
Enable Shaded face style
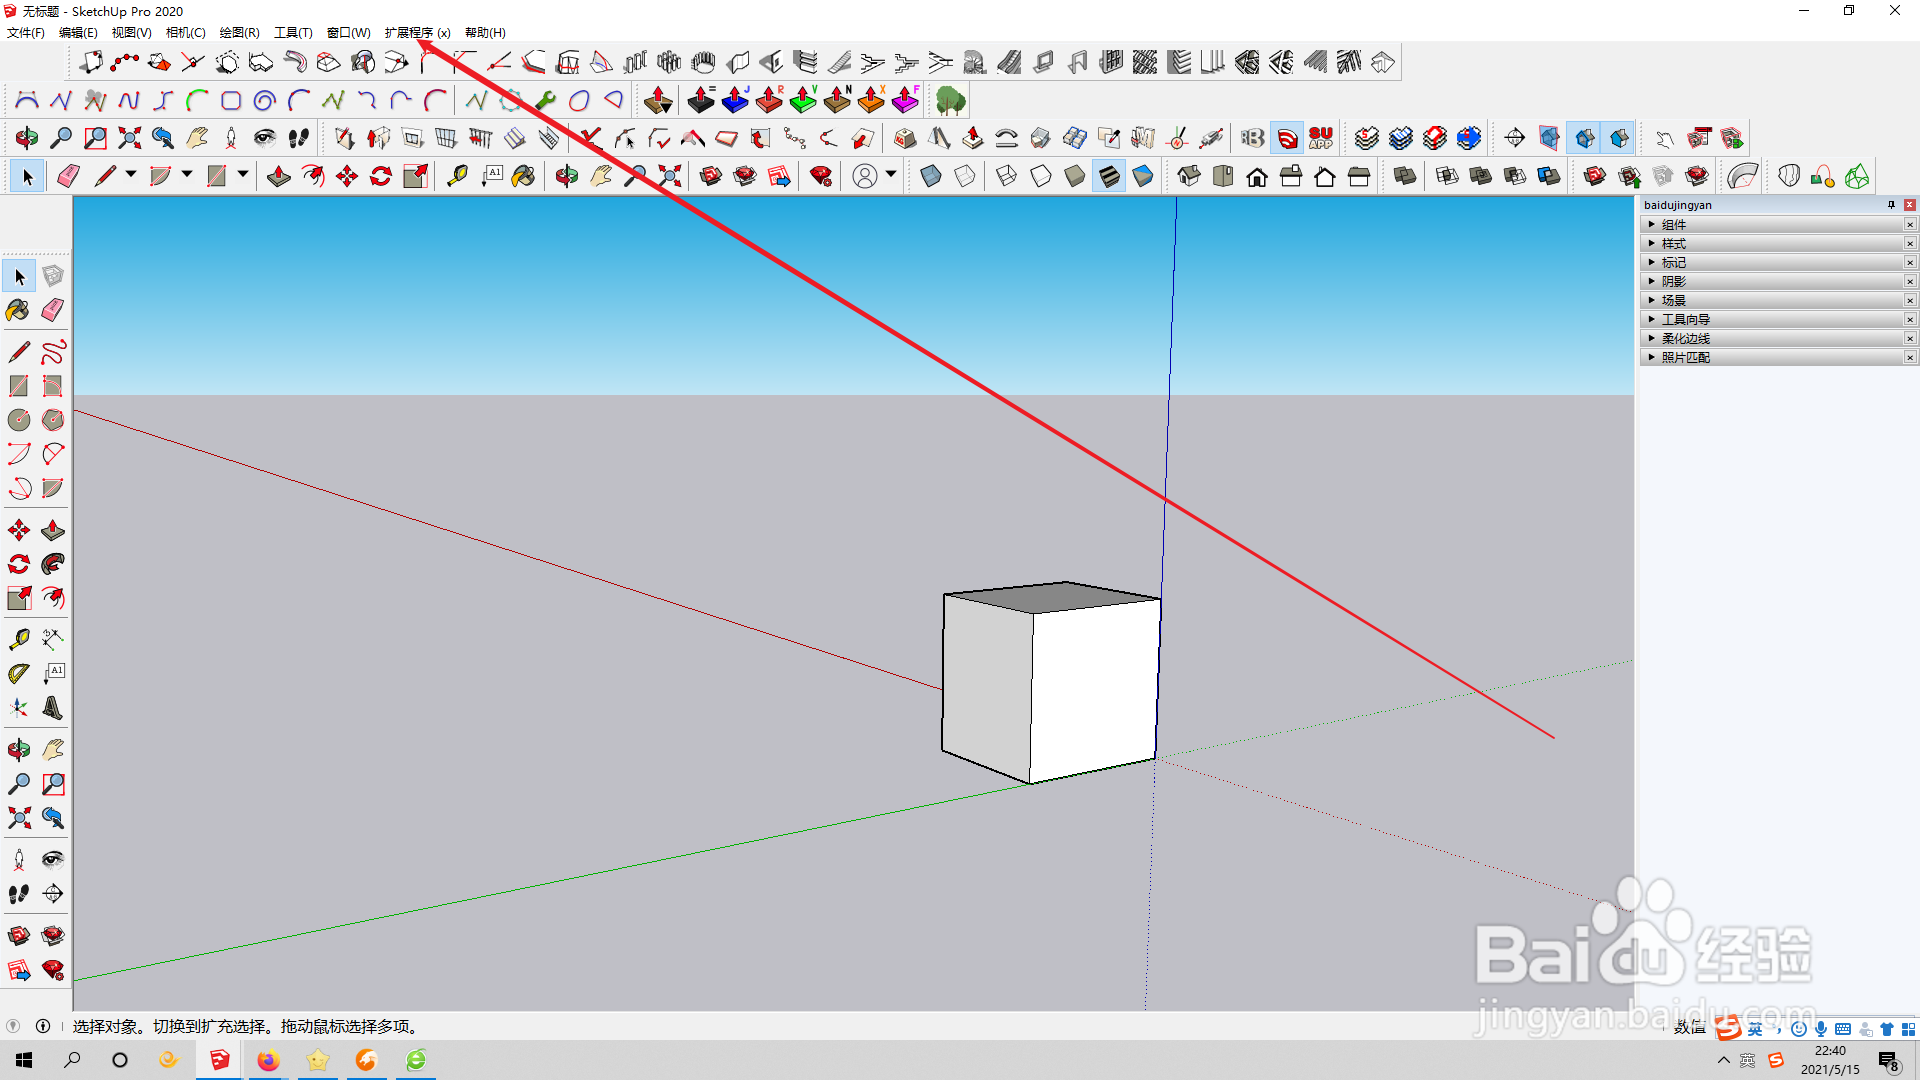coord(1075,177)
